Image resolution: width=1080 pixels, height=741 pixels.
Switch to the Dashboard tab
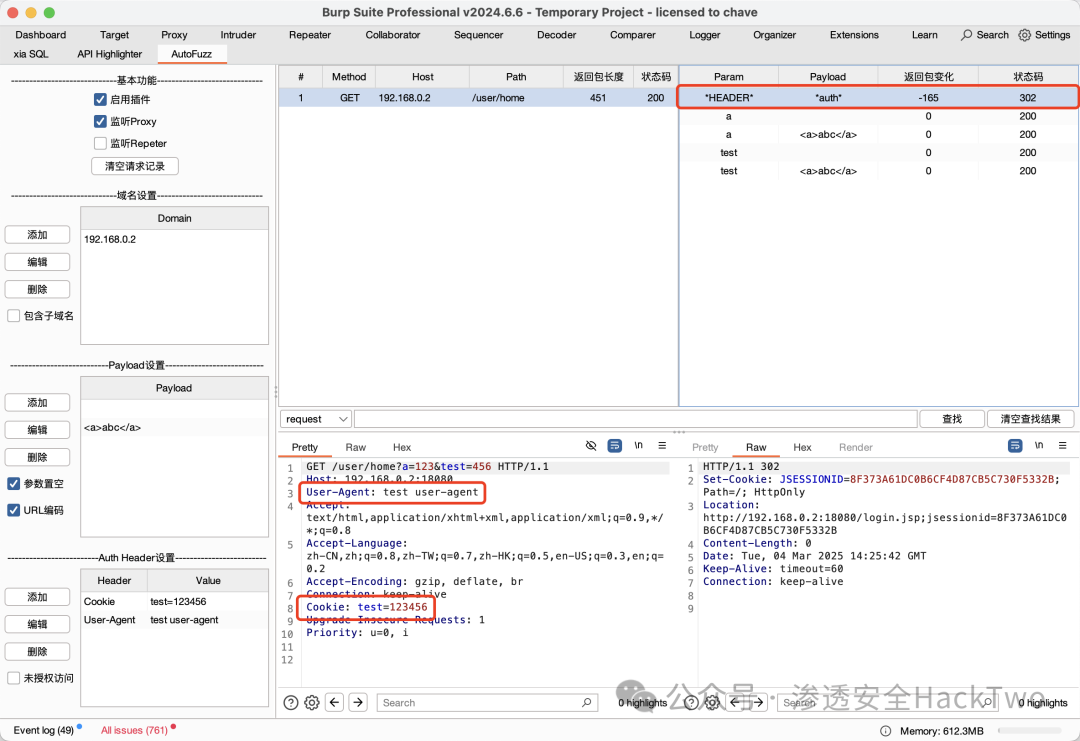pyautogui.click(x=41, y=35)
